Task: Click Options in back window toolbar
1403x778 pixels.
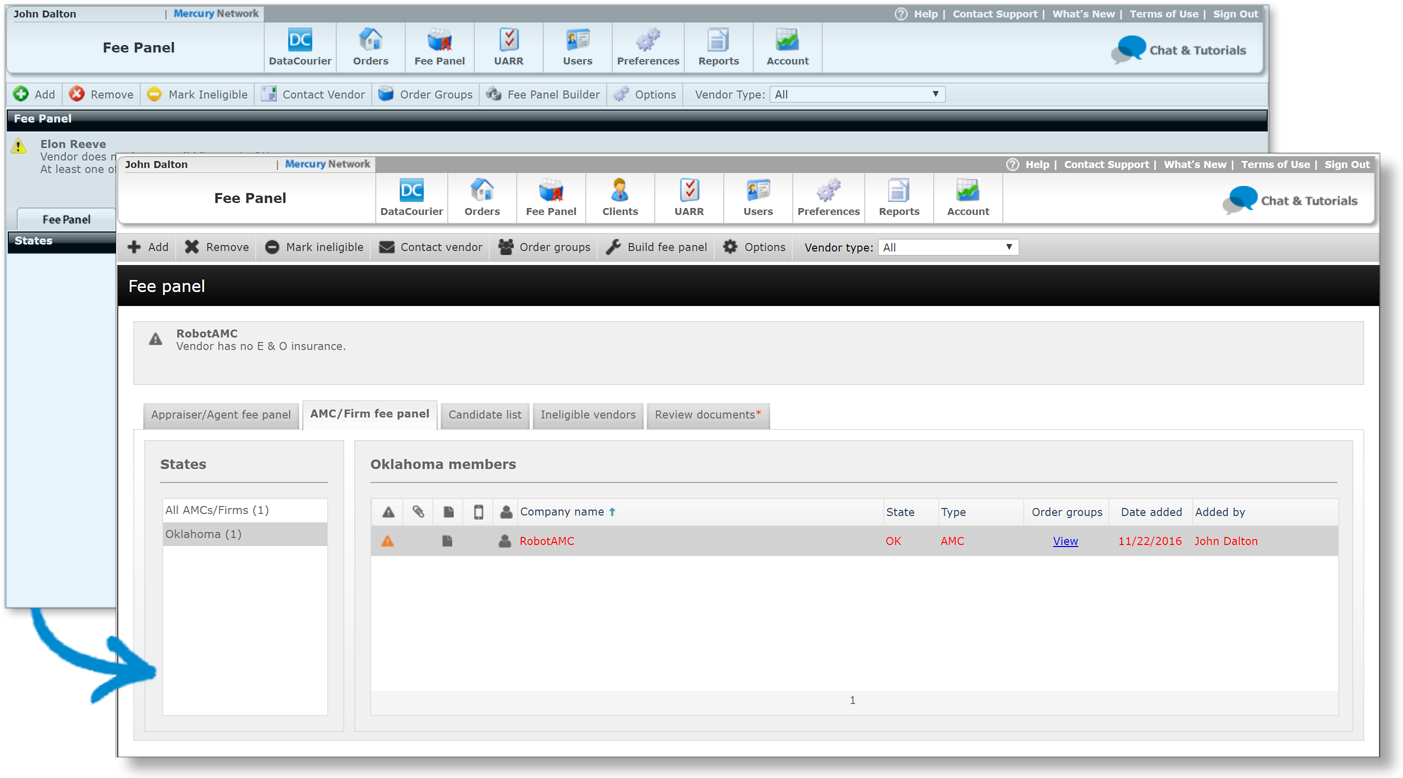Action: 645,94
